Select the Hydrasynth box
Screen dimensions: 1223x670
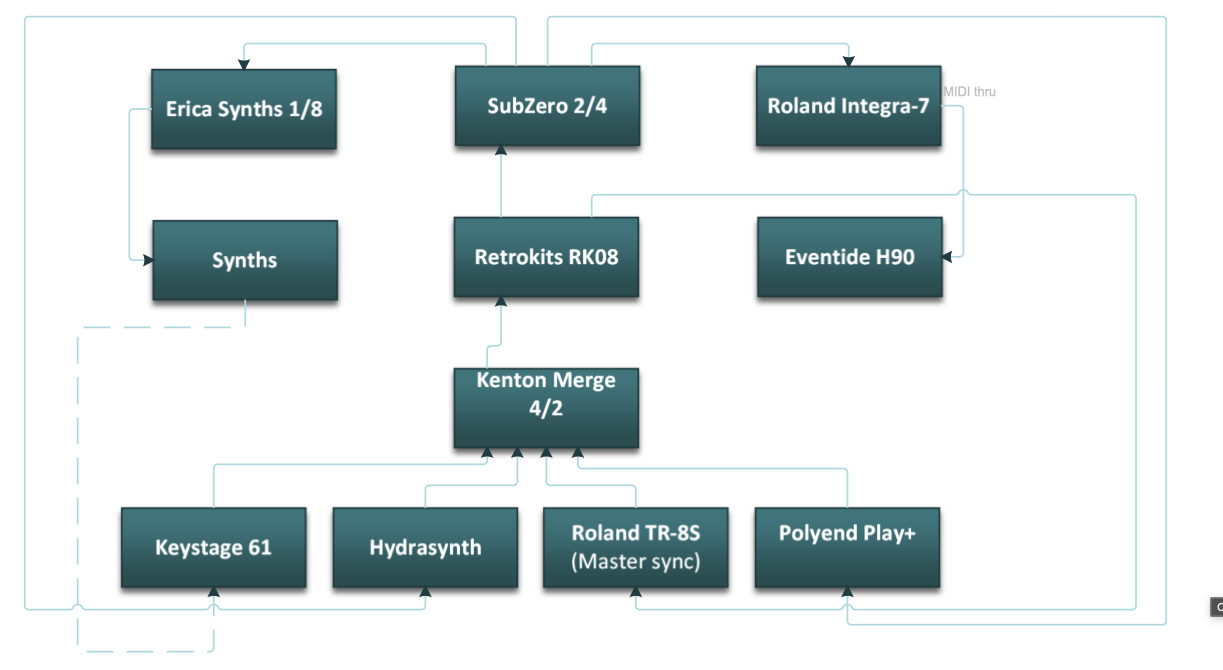(425, 547)
